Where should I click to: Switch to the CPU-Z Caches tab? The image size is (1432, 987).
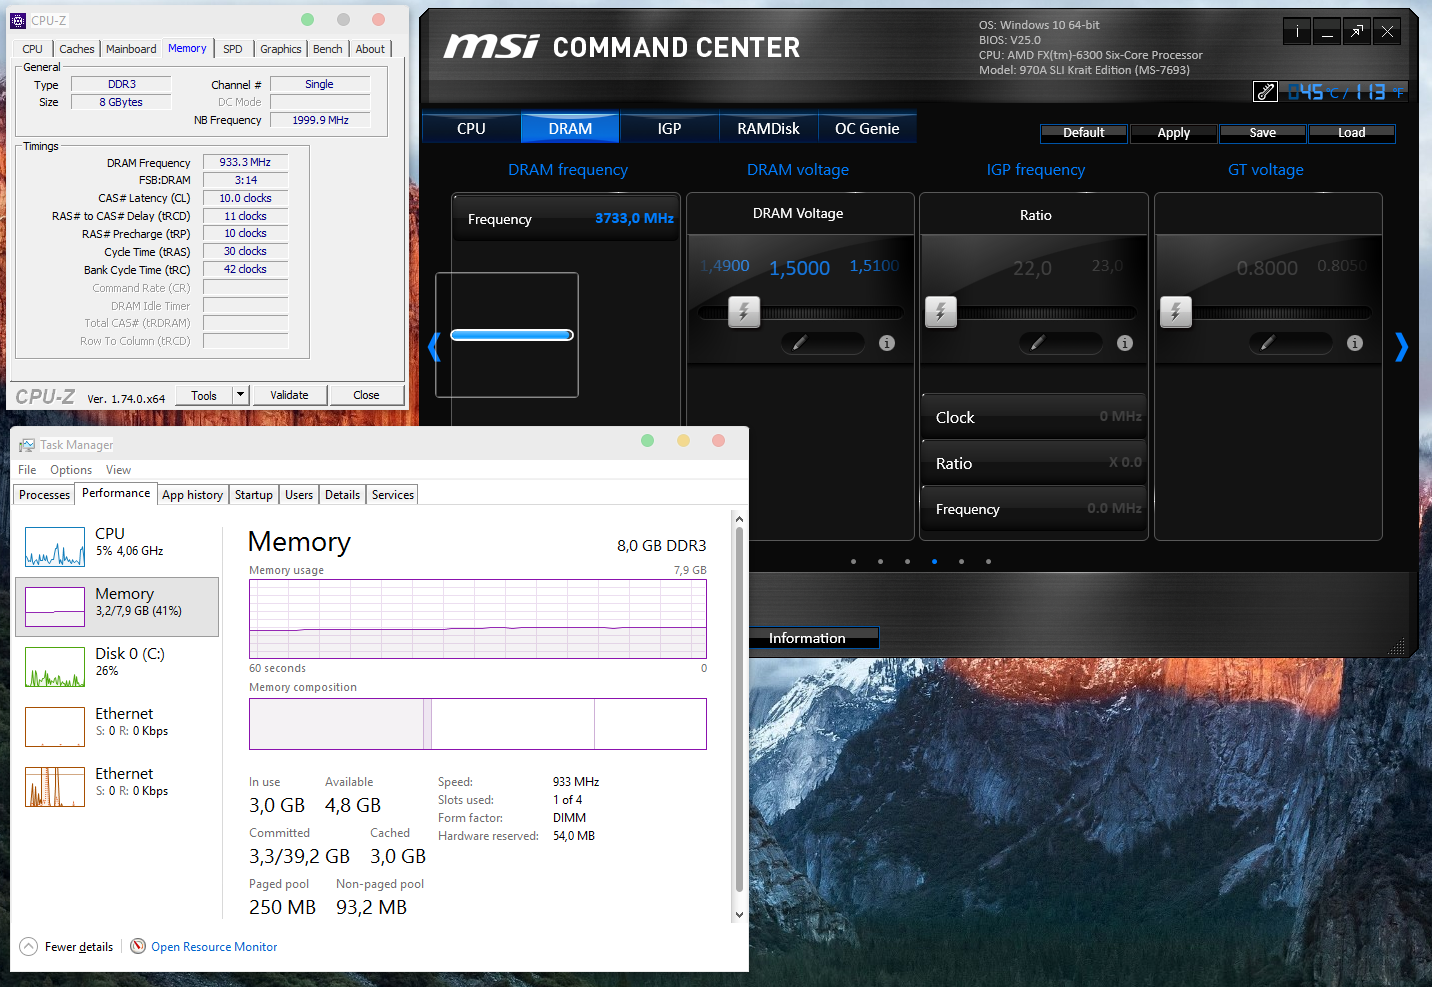point(77,49)
